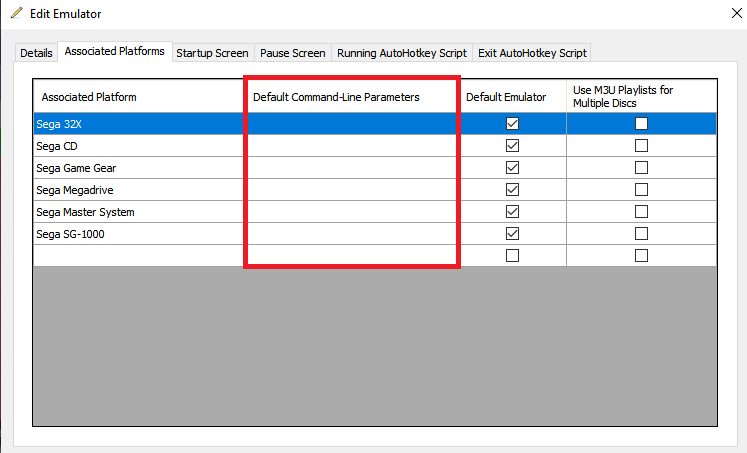Enable M3U Playlists for Sega CD
The width and height of the screenshot is (747, 453).
pos(641,146)
